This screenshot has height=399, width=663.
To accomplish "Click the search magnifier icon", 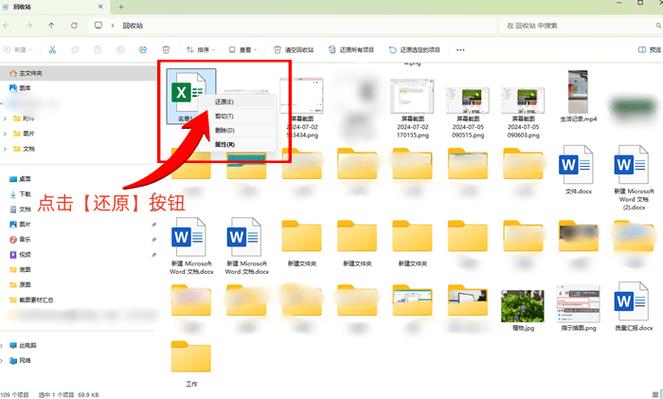I will point(658,26).
